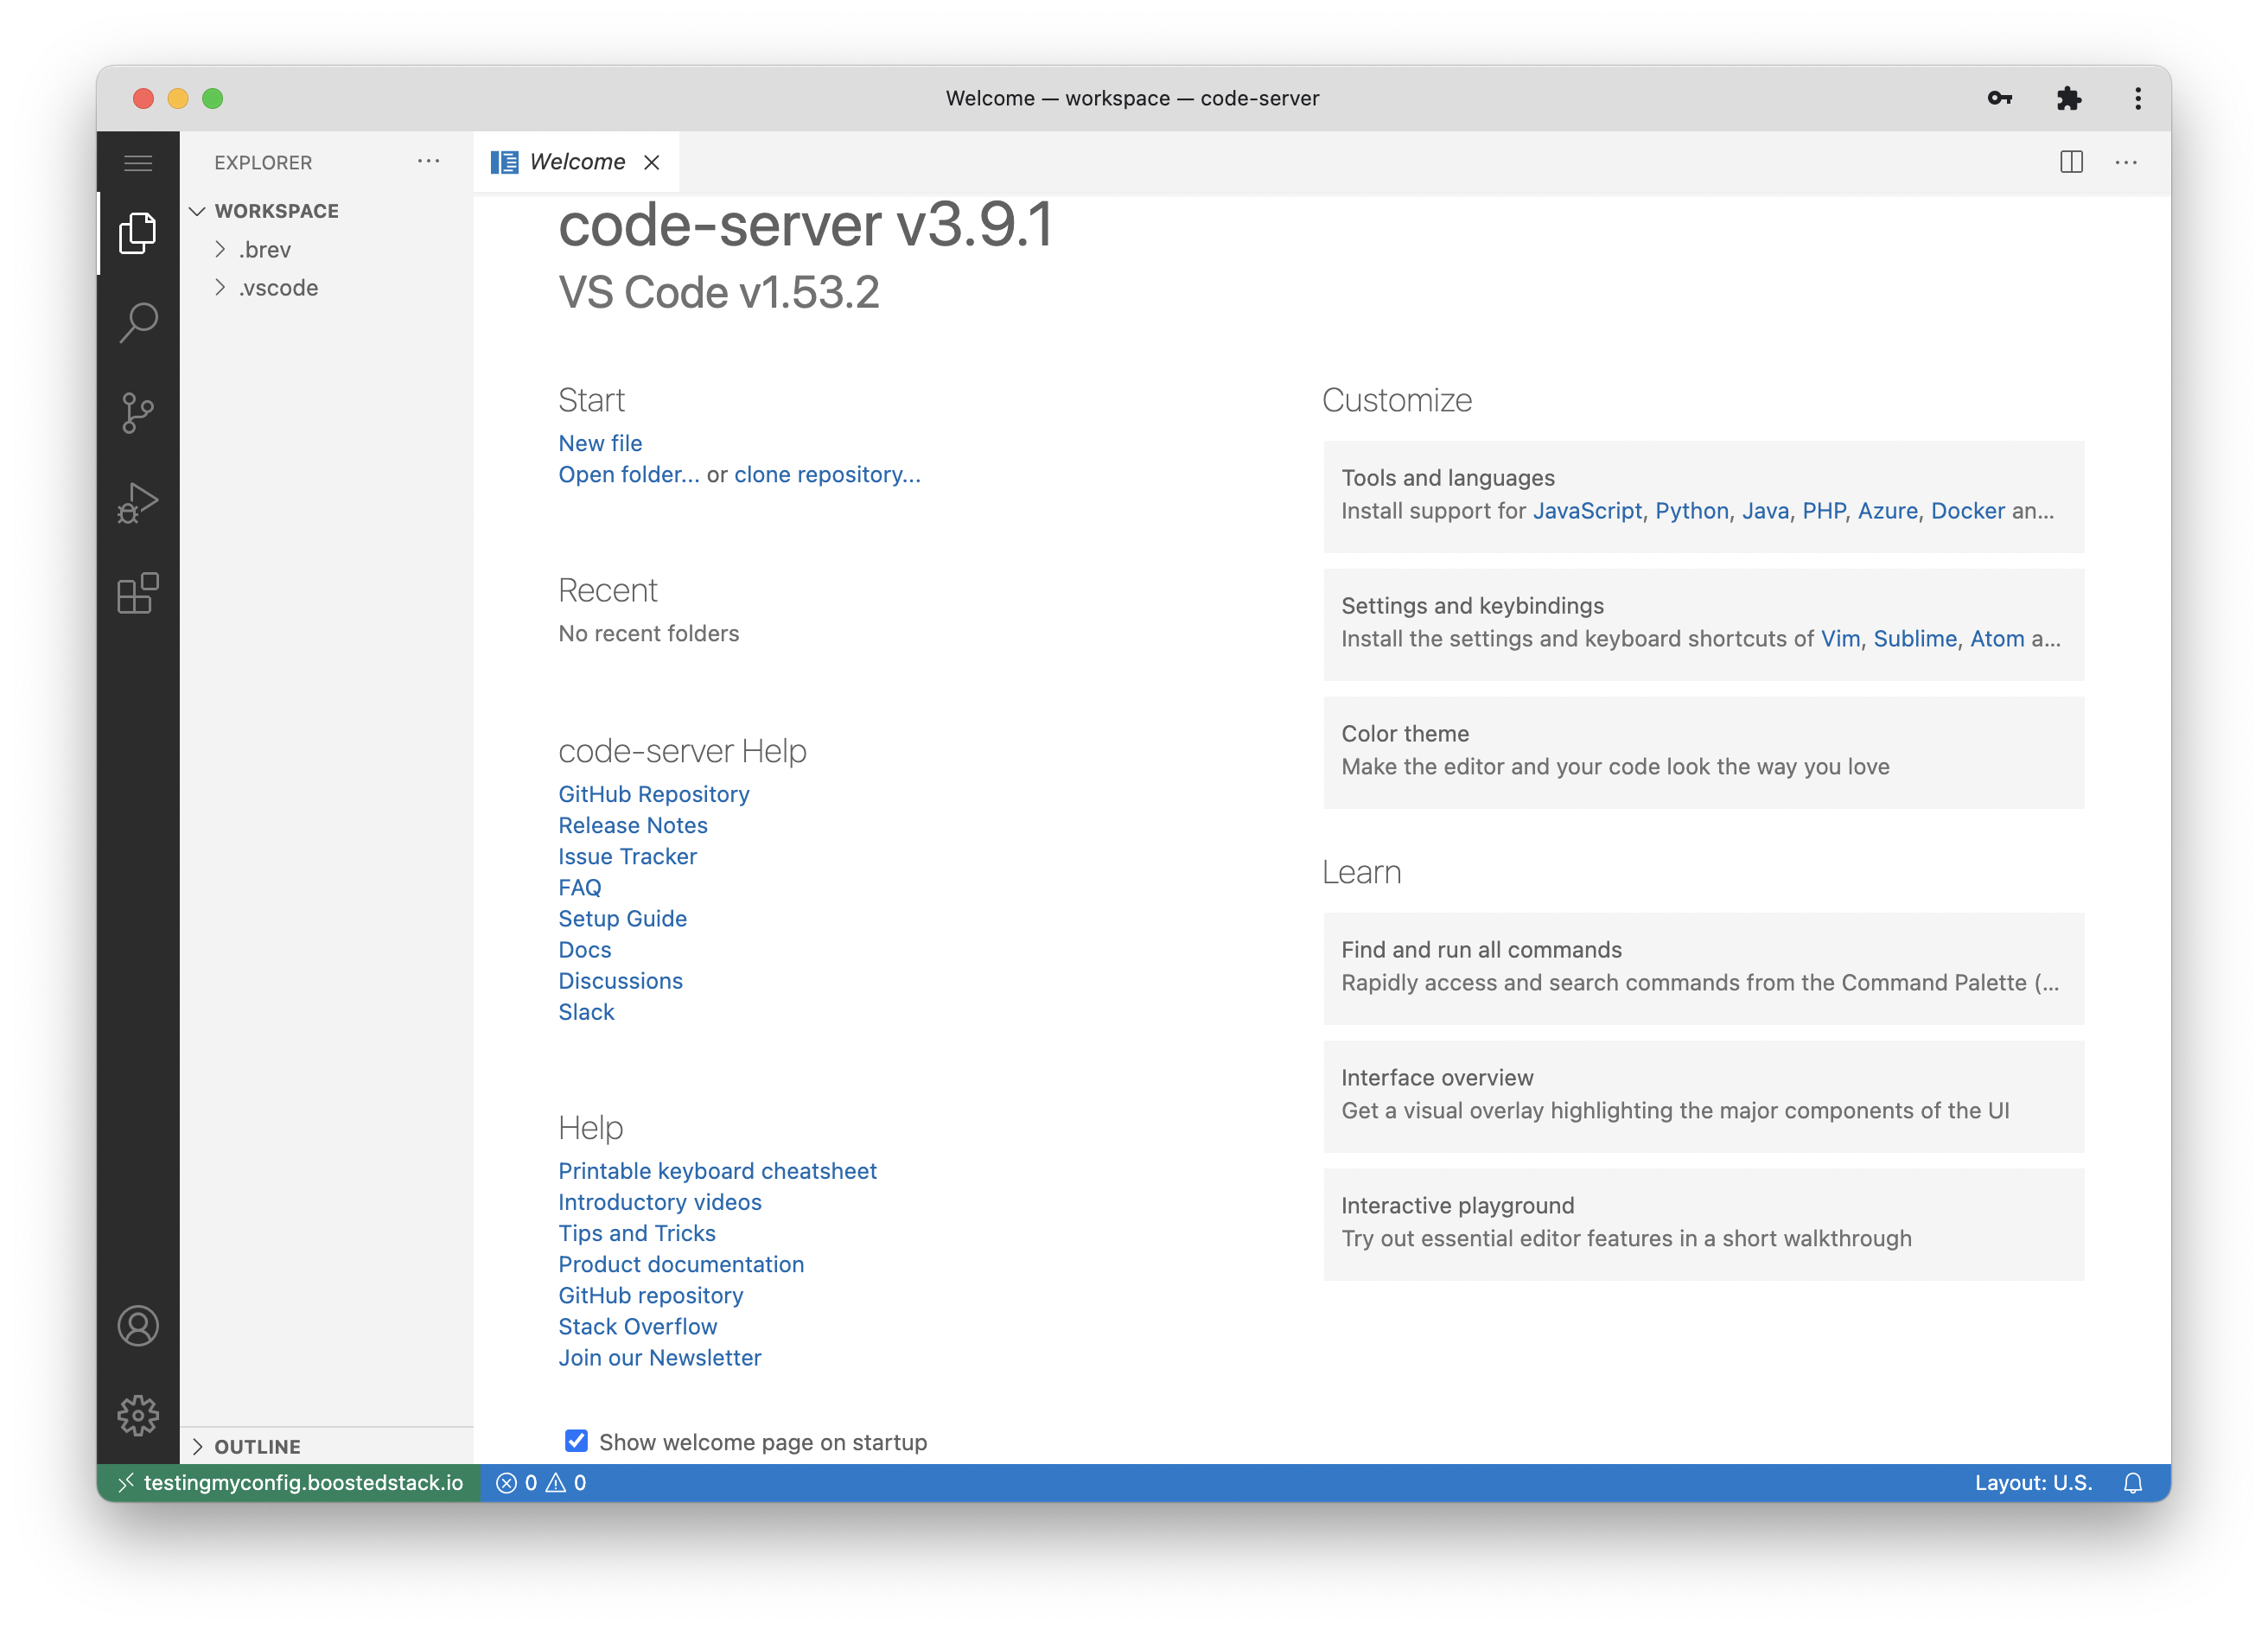Click the New file link
2268x1630 pixels.
pos(600,443)
